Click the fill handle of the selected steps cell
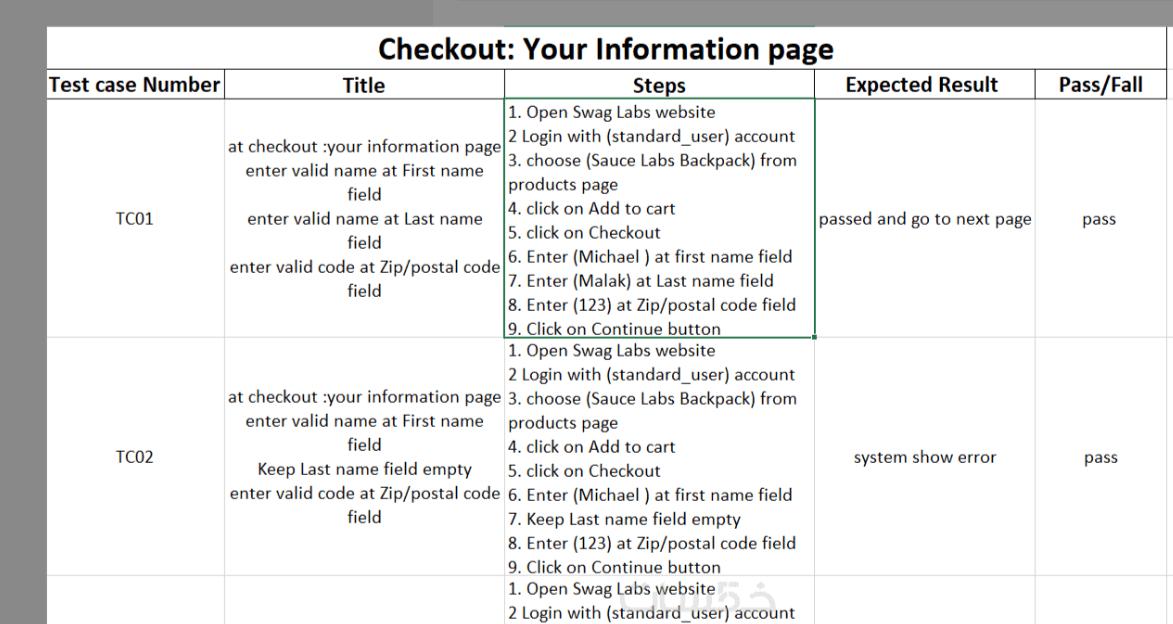The image size is (1173, 624). point(815,337)
